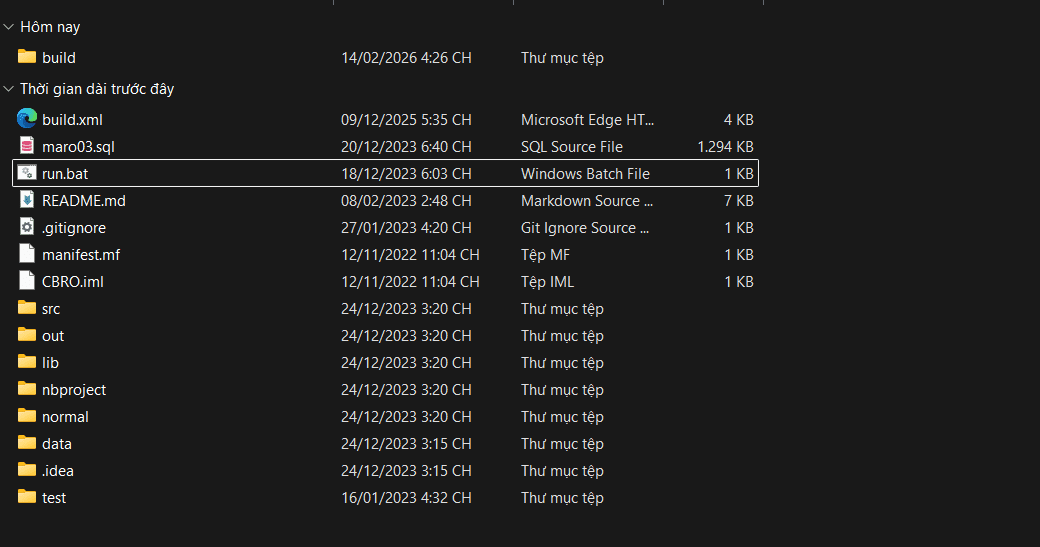Select the build.xml Edge icon
This screenshot has height=547, width=1040.
[27, 119]
